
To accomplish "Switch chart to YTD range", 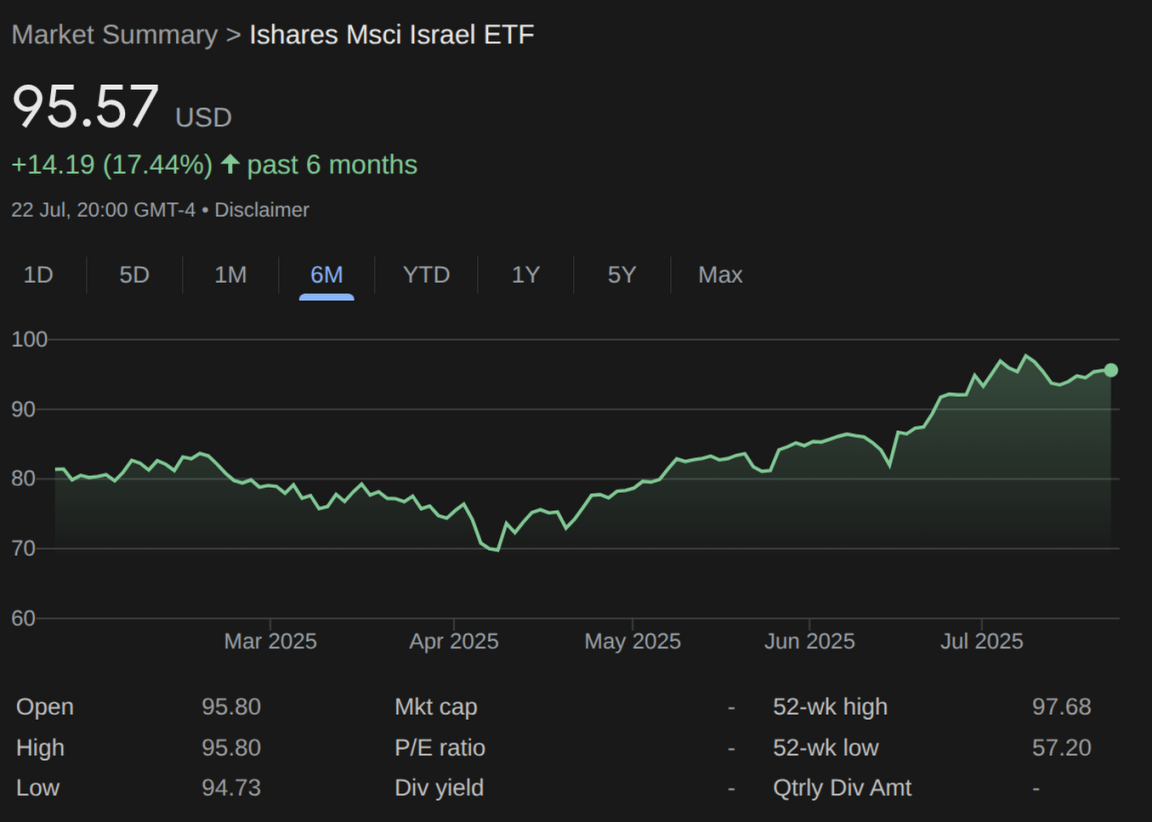I will 426,275.
